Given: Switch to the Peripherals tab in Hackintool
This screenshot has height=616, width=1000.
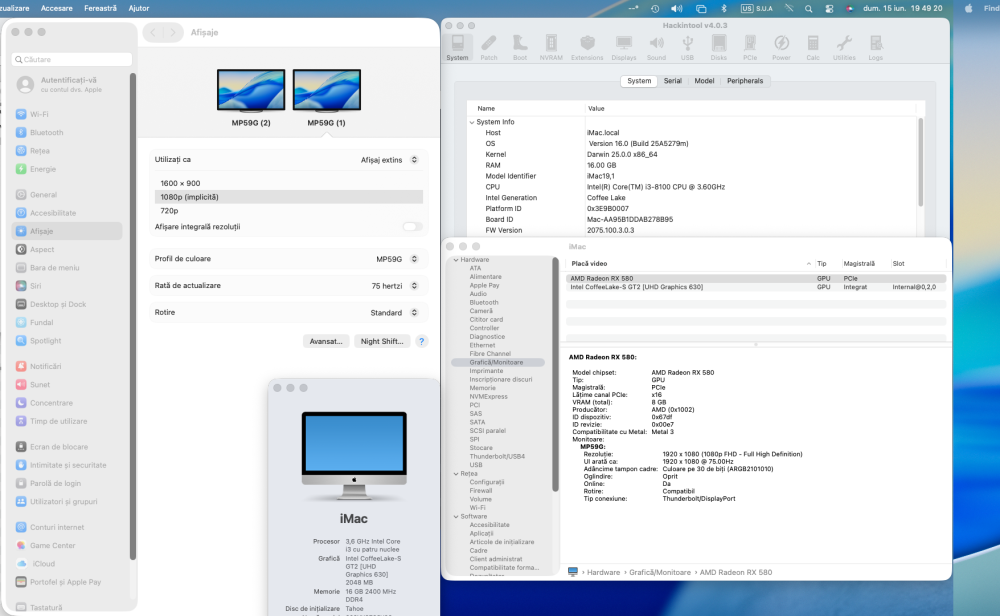Looking at the screenshot, I should point(745,81).
